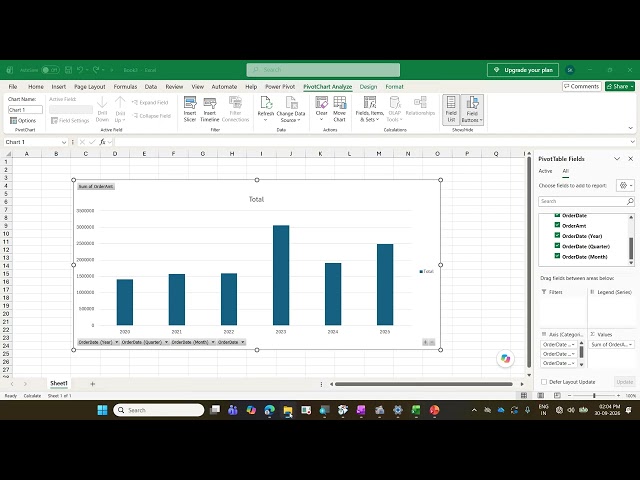Screen dimensions: 640x480
Task: Open Microsoft Edge from taskbar
Action: 269,410
